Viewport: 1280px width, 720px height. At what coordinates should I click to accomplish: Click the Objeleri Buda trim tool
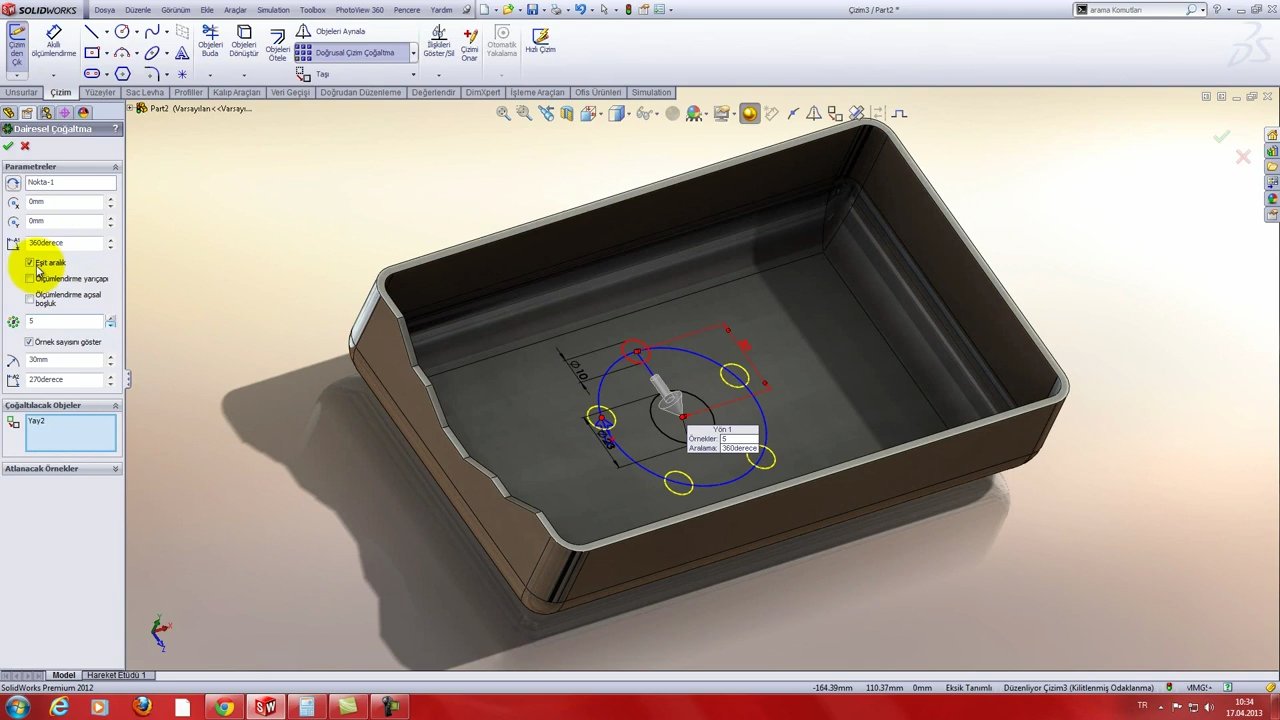(210, 41)
